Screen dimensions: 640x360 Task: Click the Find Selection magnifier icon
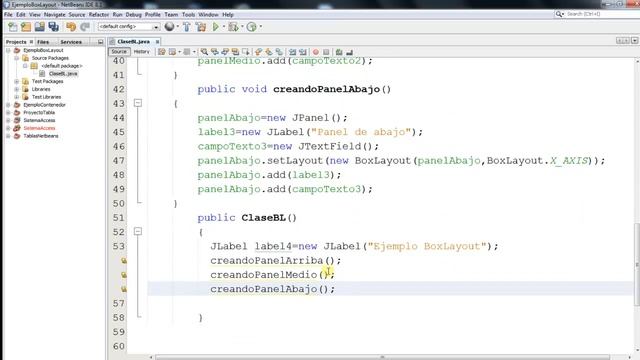(204, 52)
